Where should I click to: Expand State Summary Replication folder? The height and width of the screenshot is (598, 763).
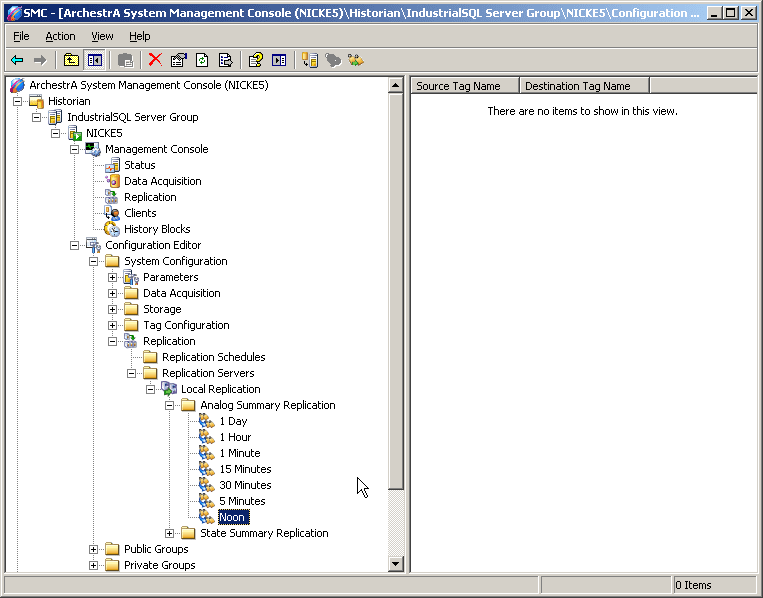(x=169, y=534)
